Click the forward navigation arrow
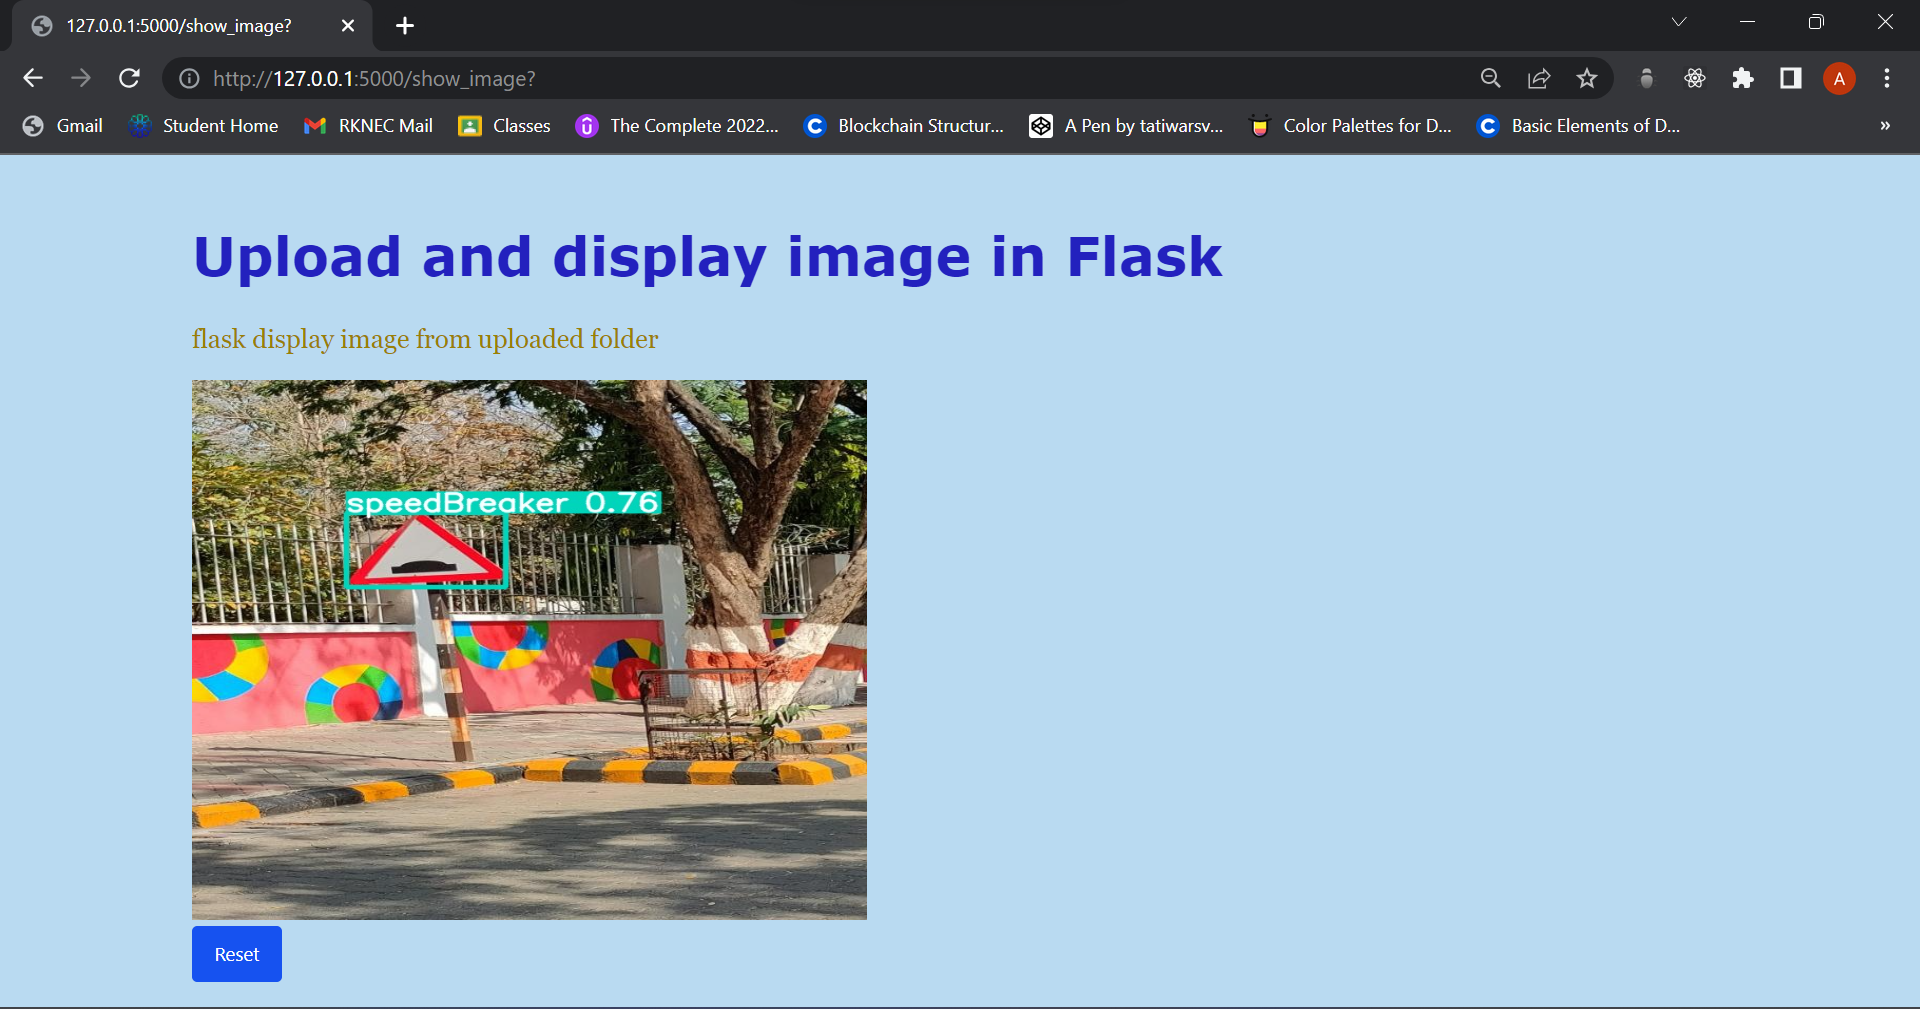The image size is (1920, 1009). tap(81, 78)
